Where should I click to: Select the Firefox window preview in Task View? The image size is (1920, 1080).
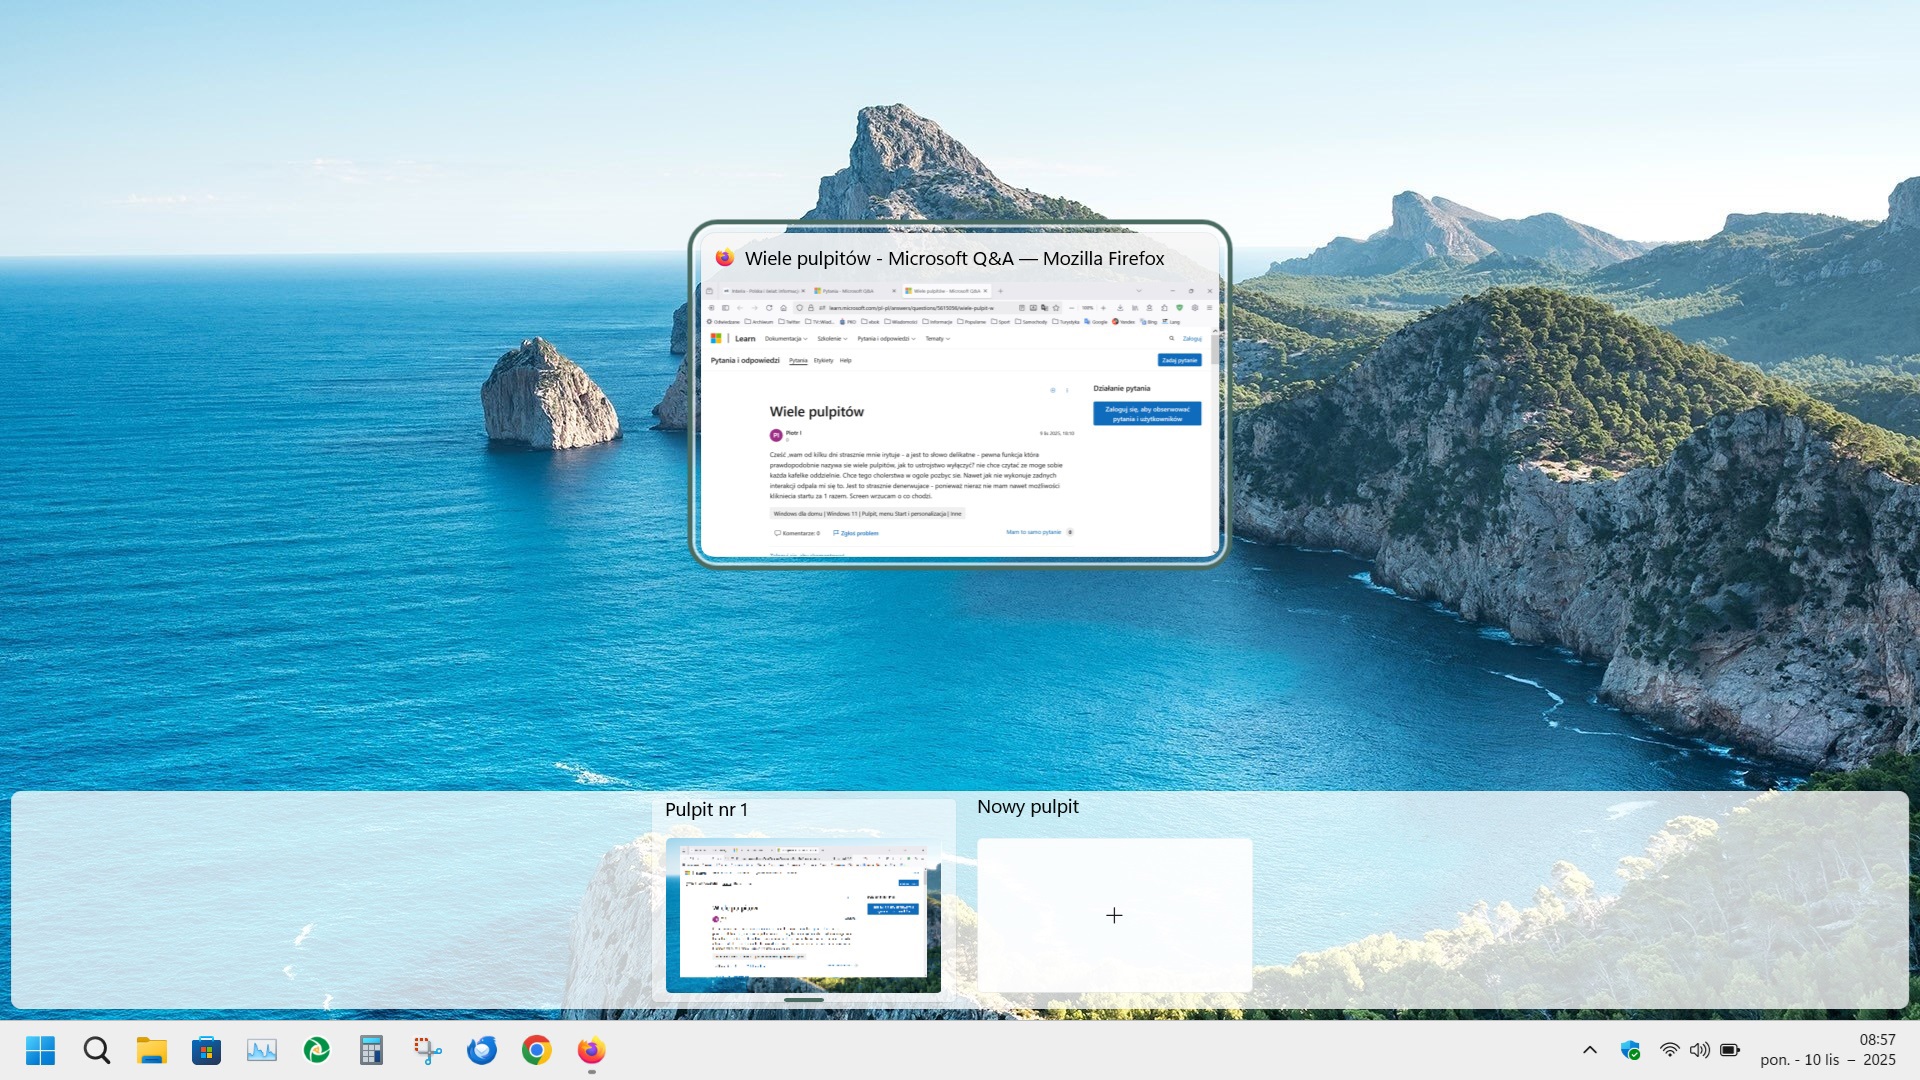pos(960,394)
